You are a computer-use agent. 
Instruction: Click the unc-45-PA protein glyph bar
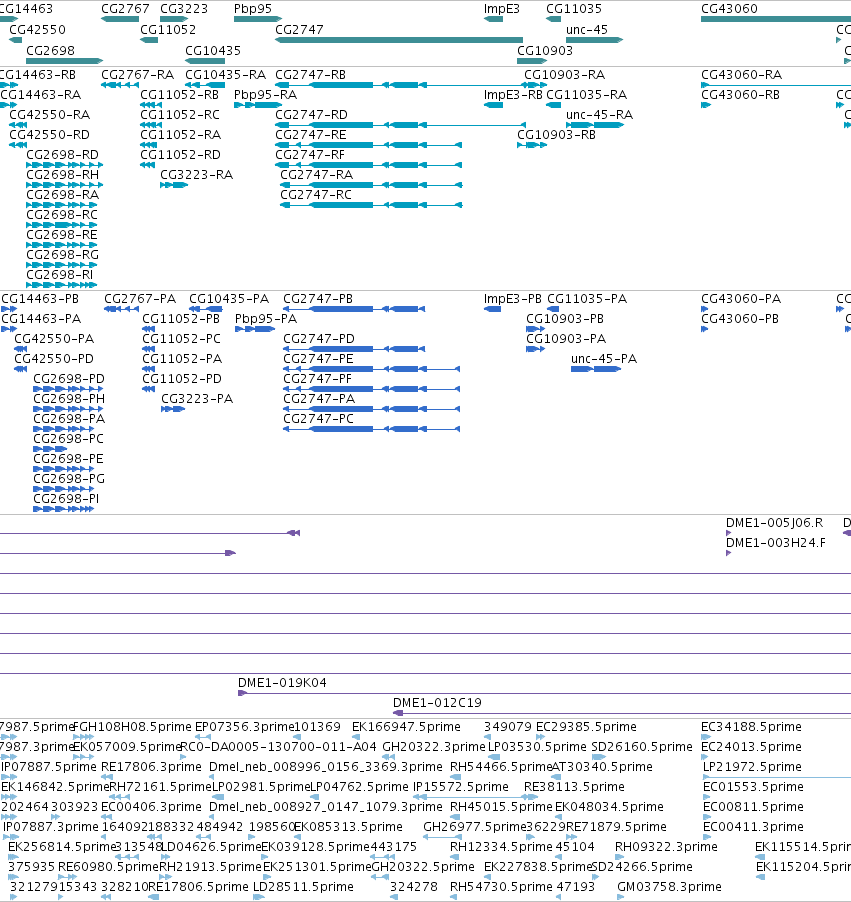point(596,369)
